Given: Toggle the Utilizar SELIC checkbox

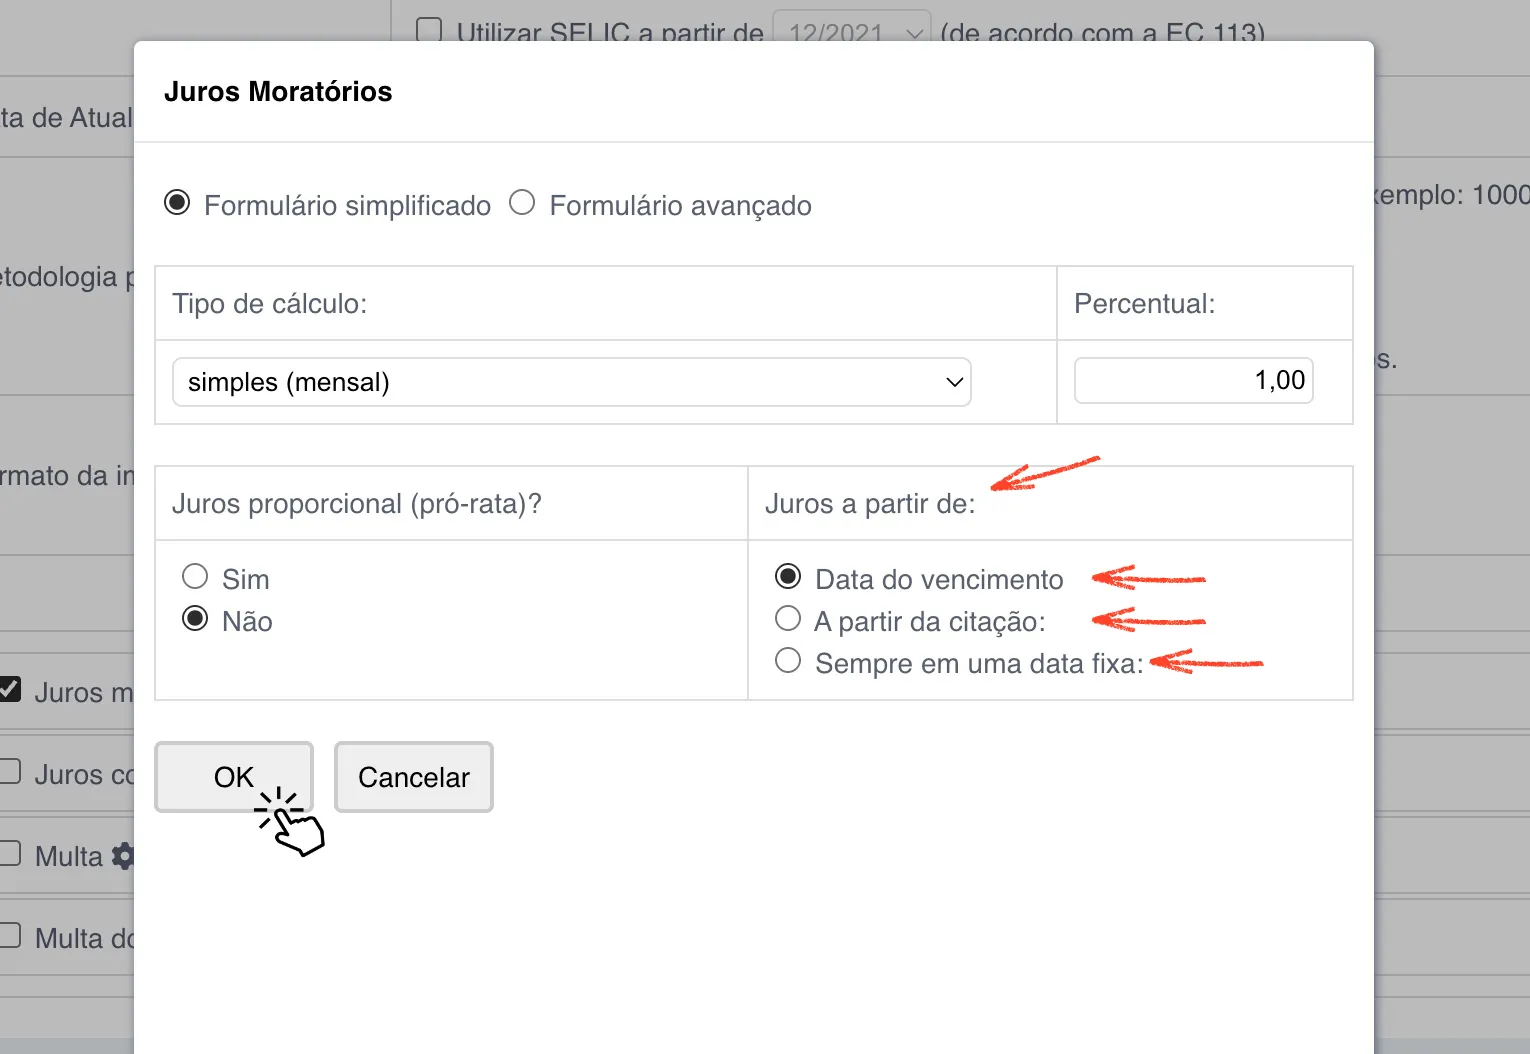Looking at the screenshot, I should (x=429, y=30).
